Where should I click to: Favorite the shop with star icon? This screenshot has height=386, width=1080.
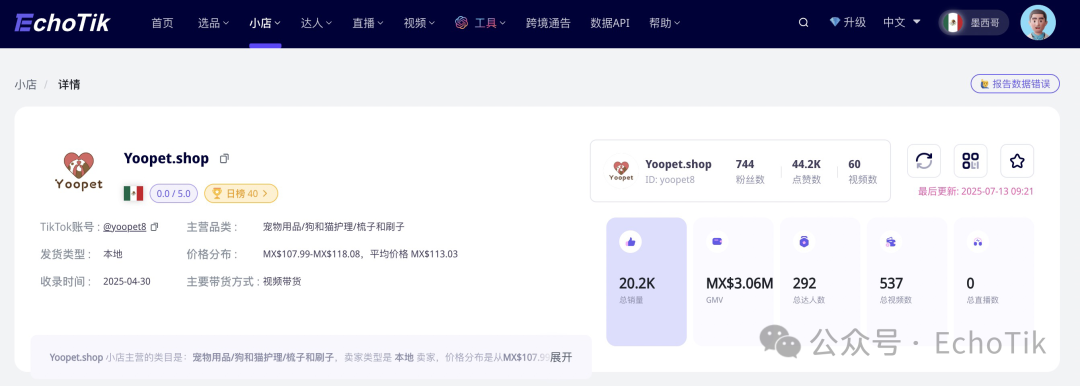point(1017,161)
